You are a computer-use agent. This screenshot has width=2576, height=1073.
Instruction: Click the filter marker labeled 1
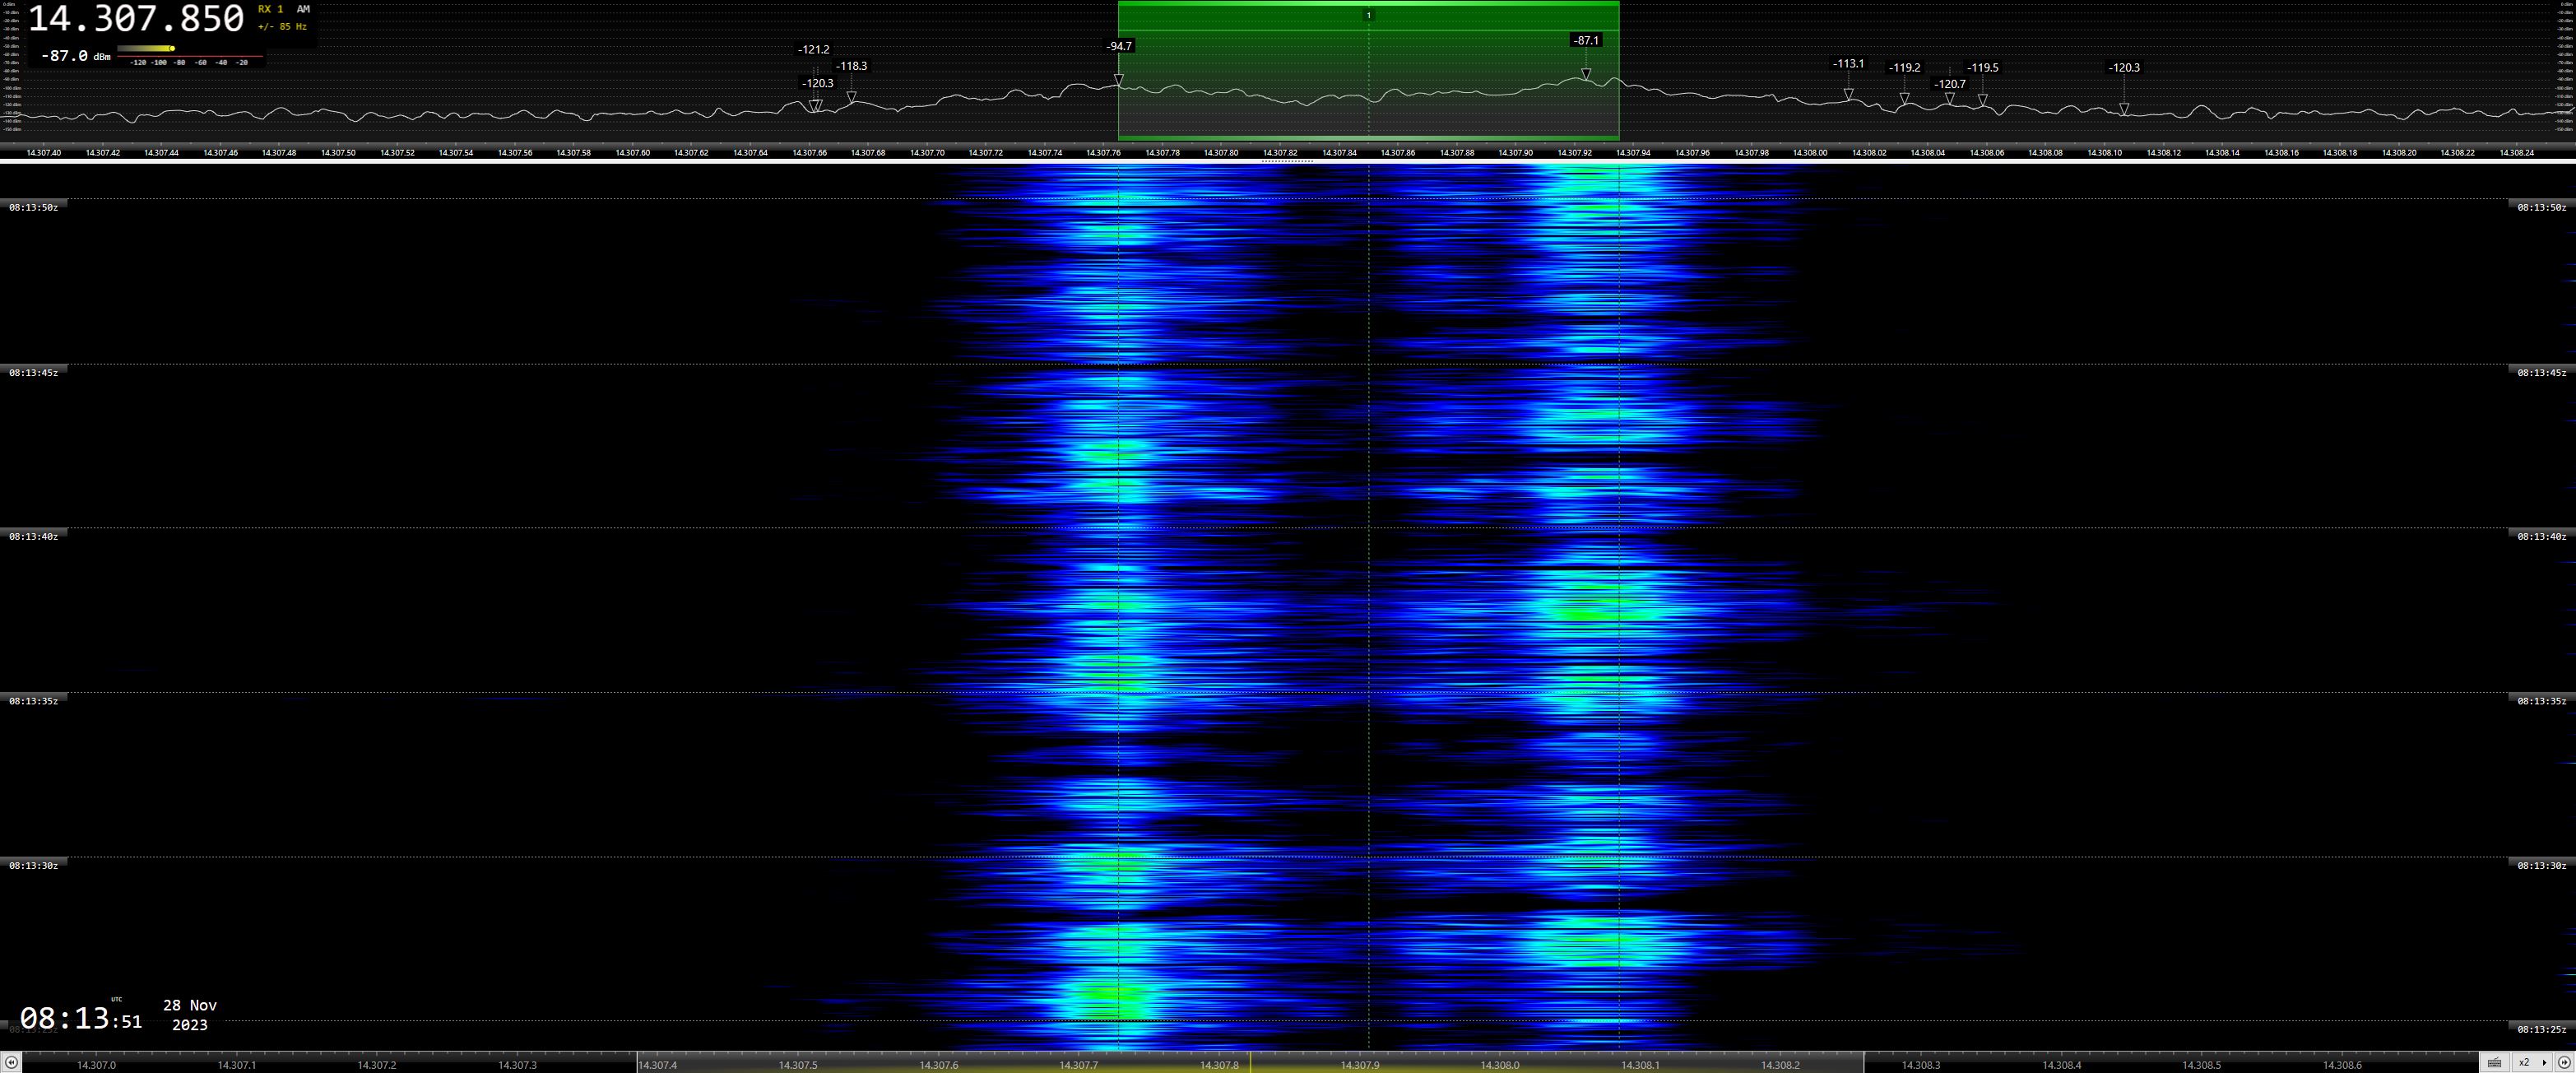tap(1369, 15)
